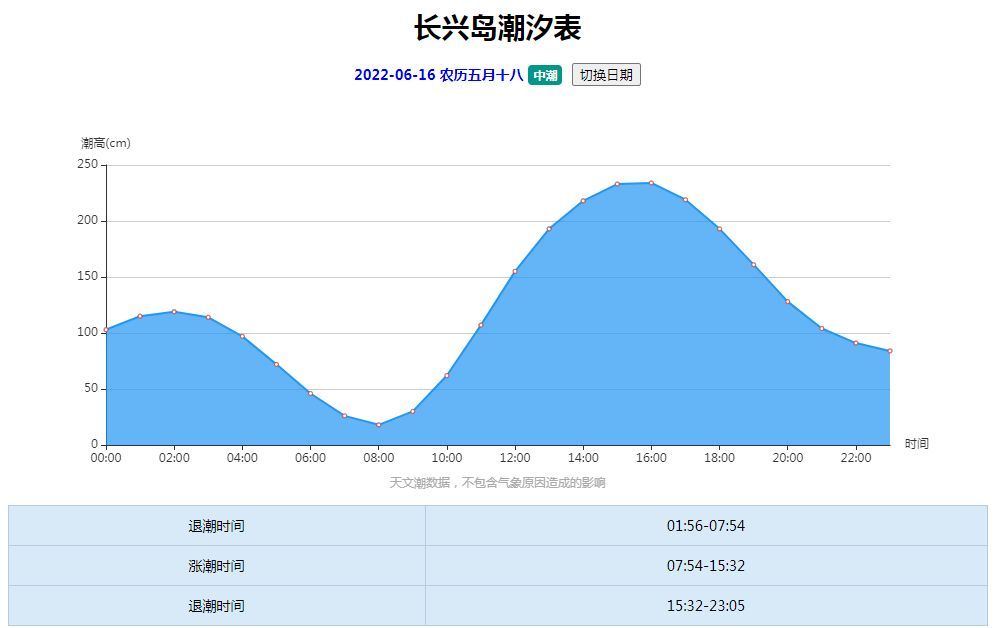Click the 23:00 final data point

click(890, 351)
